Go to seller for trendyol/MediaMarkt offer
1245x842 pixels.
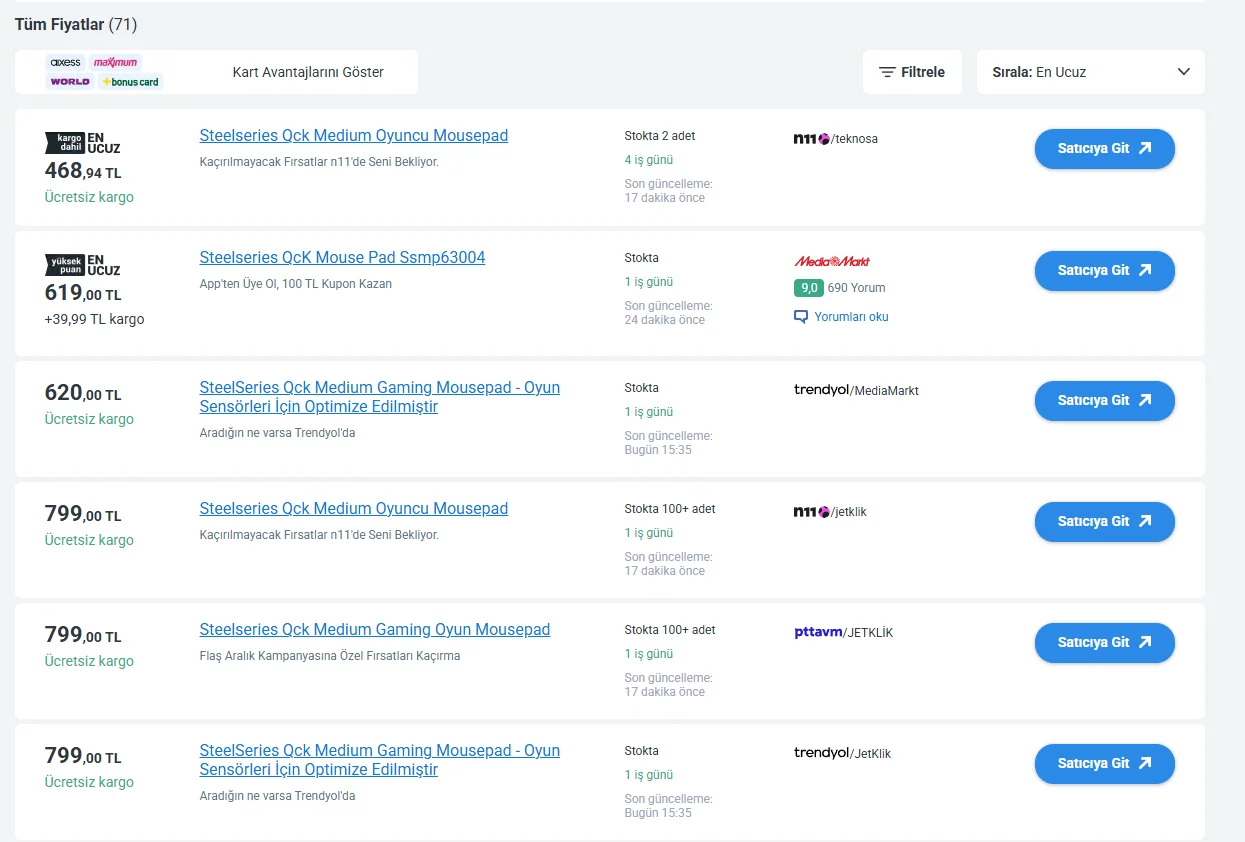point(1104,400)
